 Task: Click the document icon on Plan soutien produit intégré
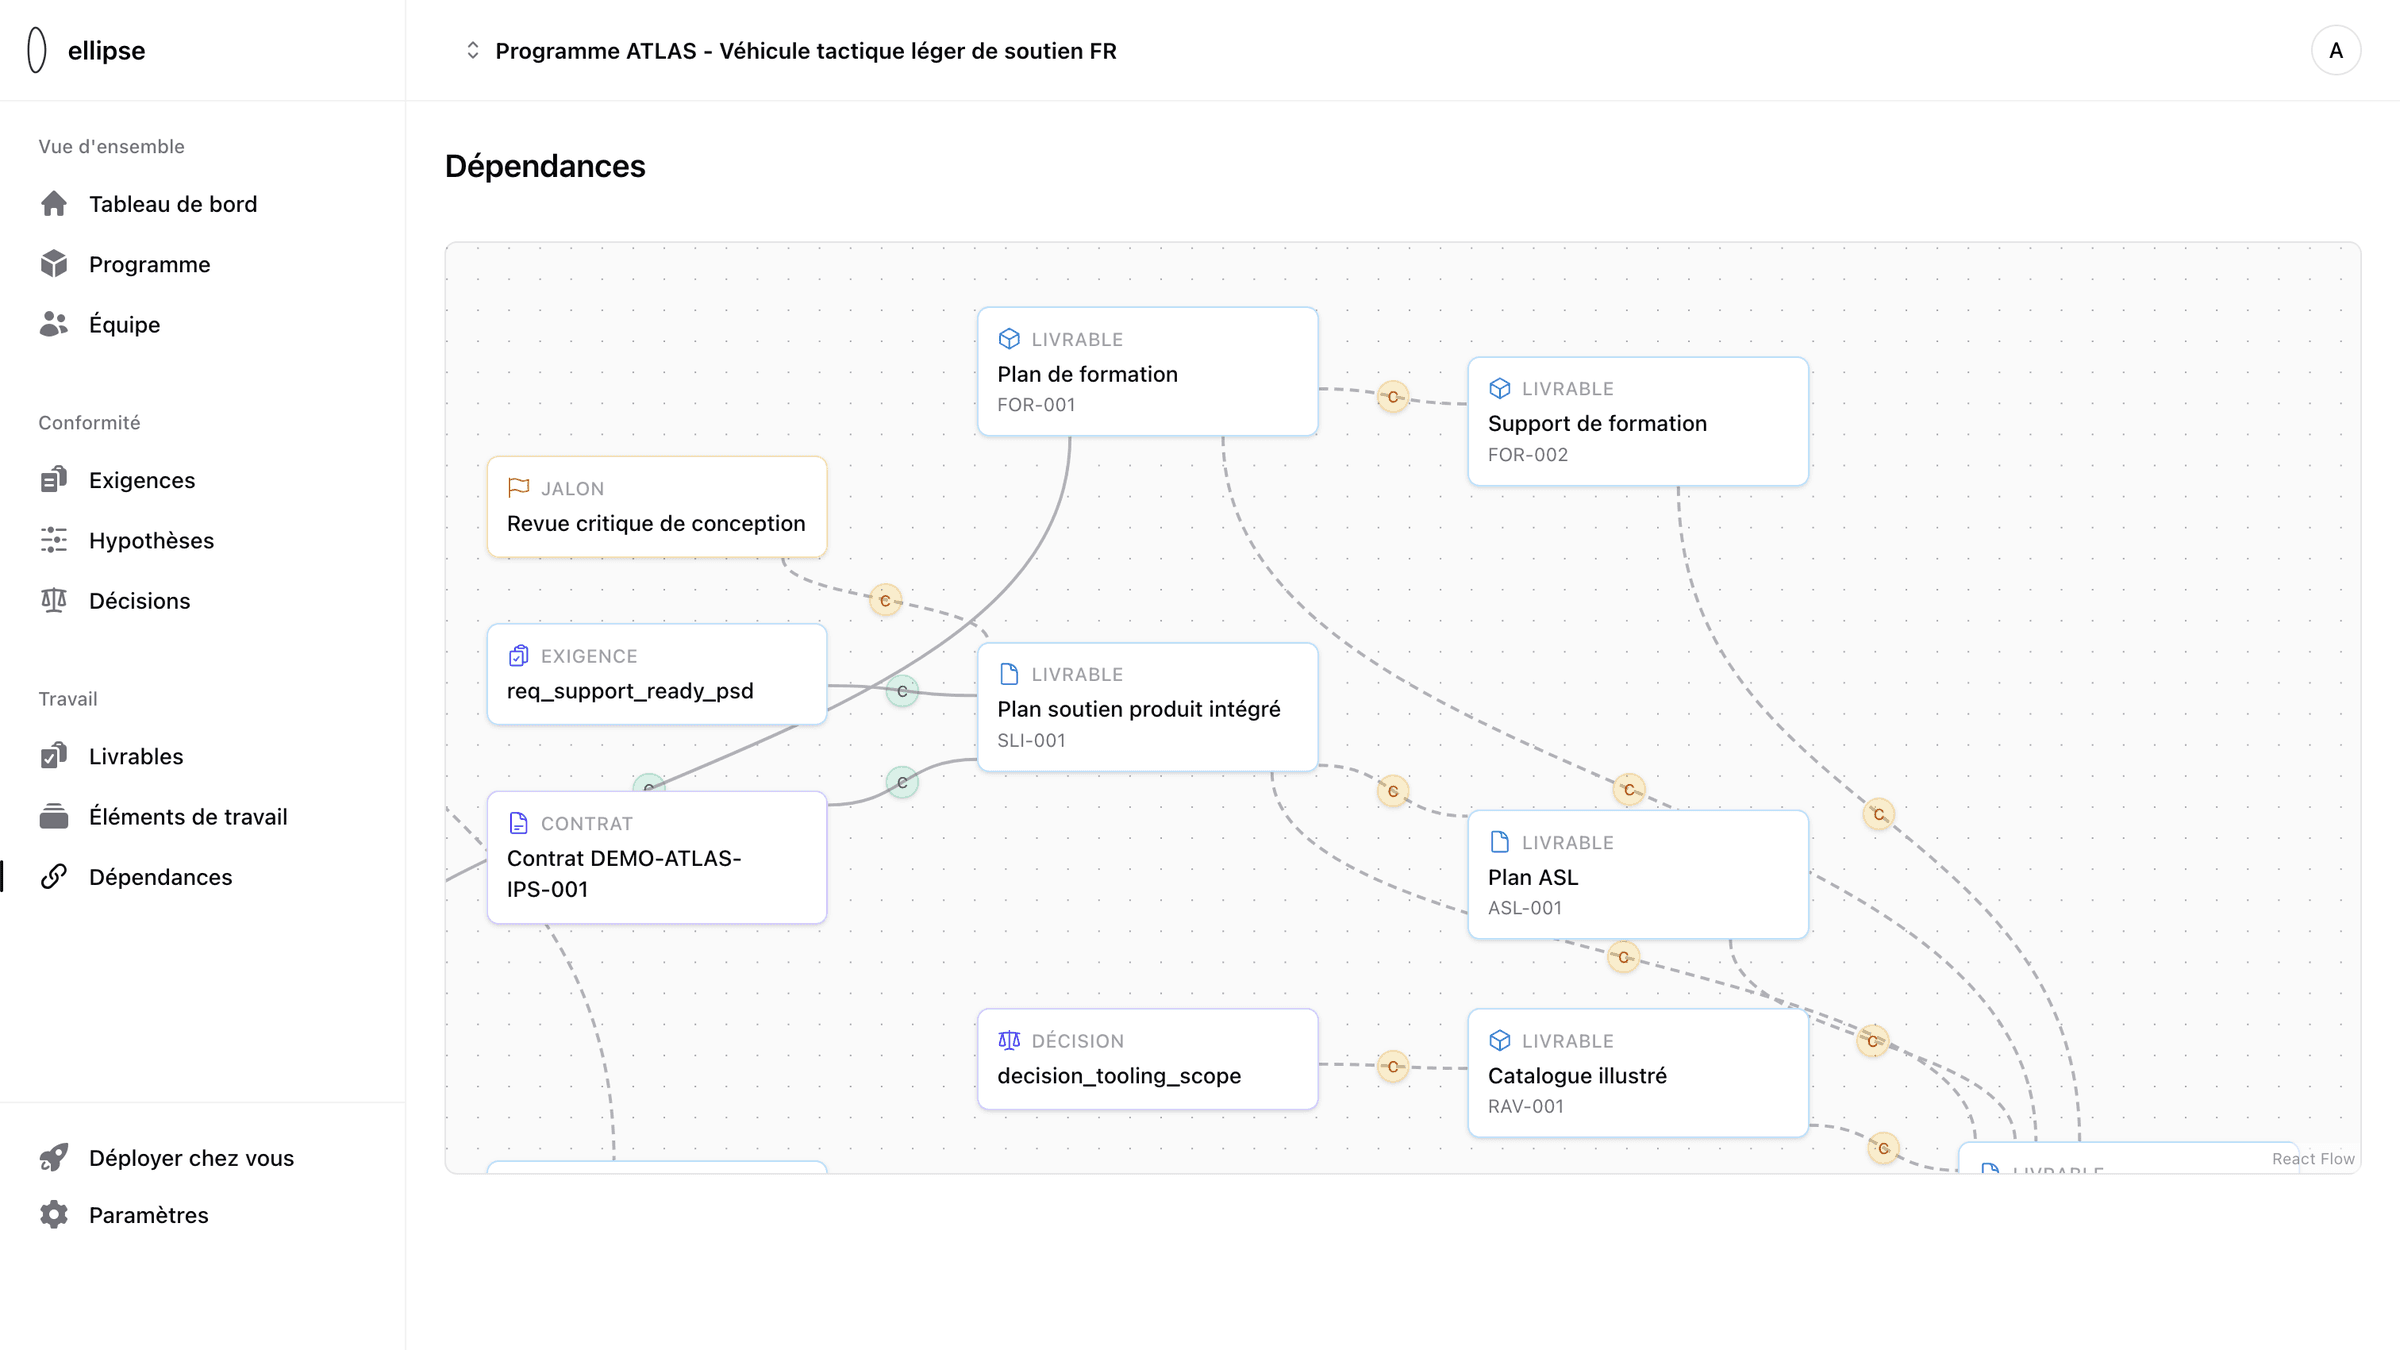pyautogui.click(x=1009, y=674)
